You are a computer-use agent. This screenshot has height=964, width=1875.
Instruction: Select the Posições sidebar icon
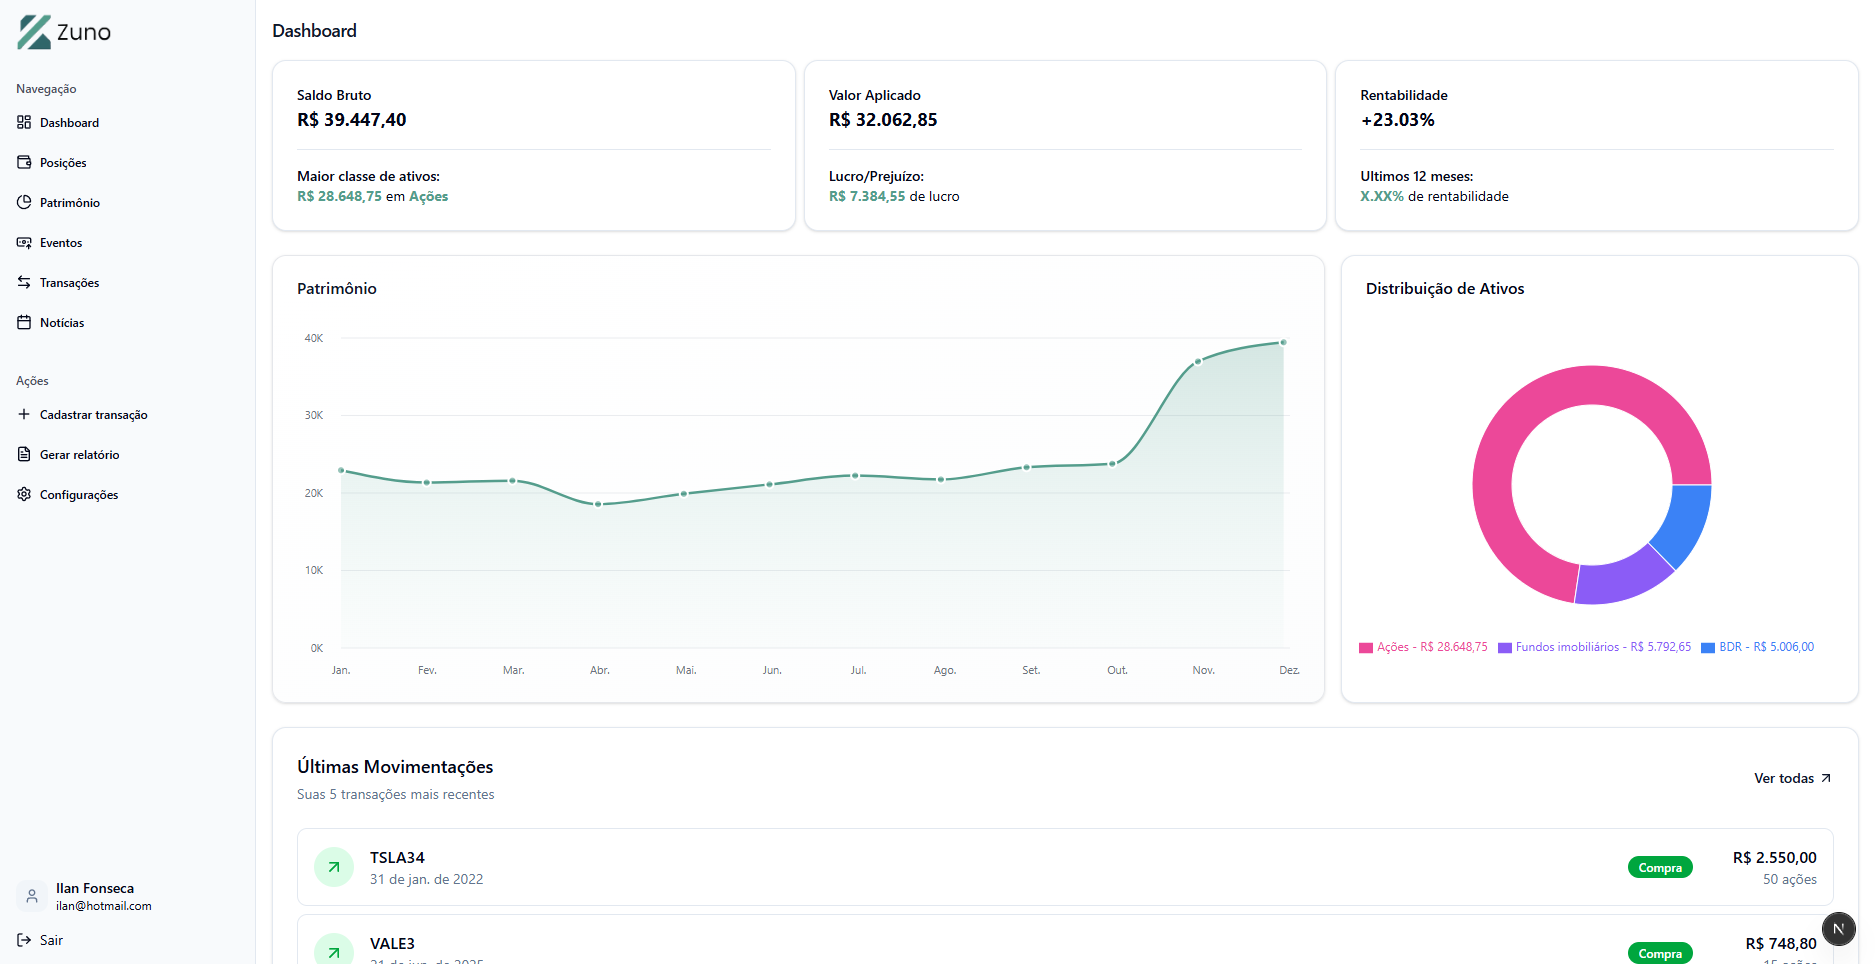tap(23, 162)
